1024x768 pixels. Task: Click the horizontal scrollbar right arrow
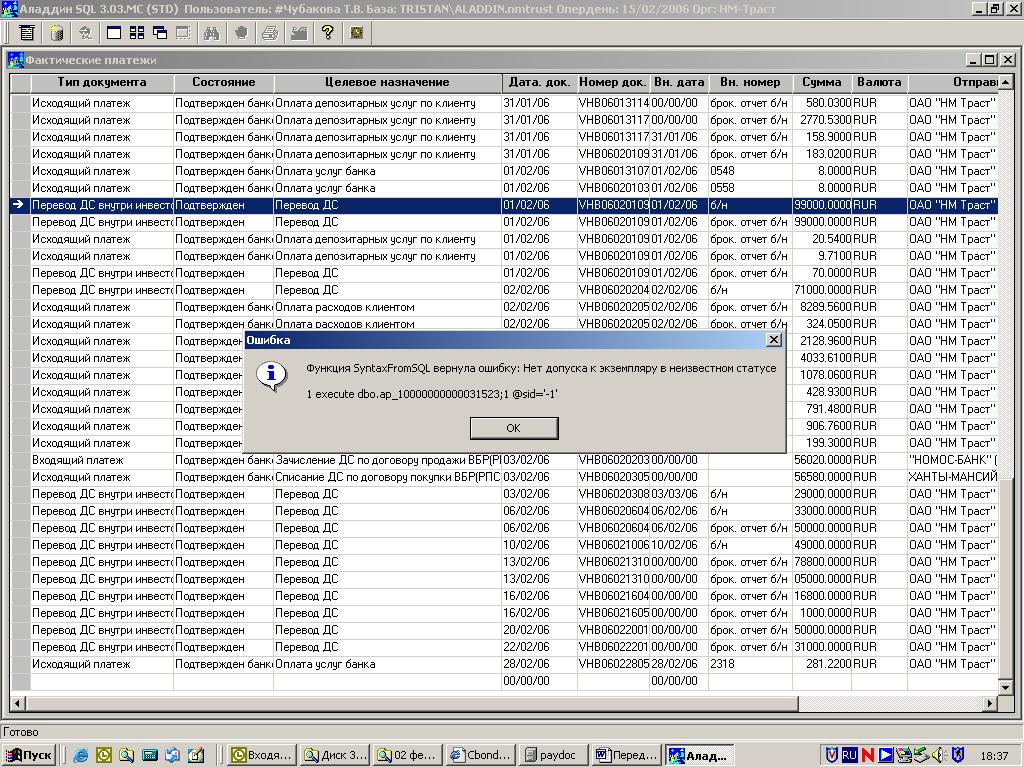pos(991,703)
